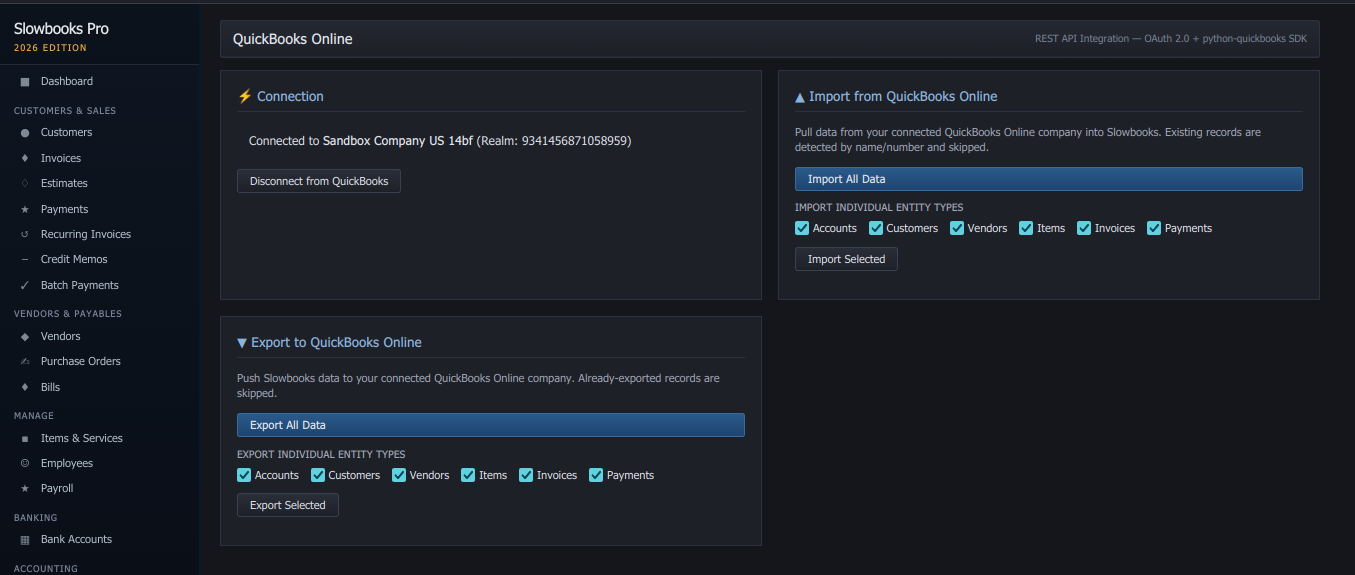Open Credit Memos page
The height and width of the screenshot is (575, 1355).
point(74,259)
